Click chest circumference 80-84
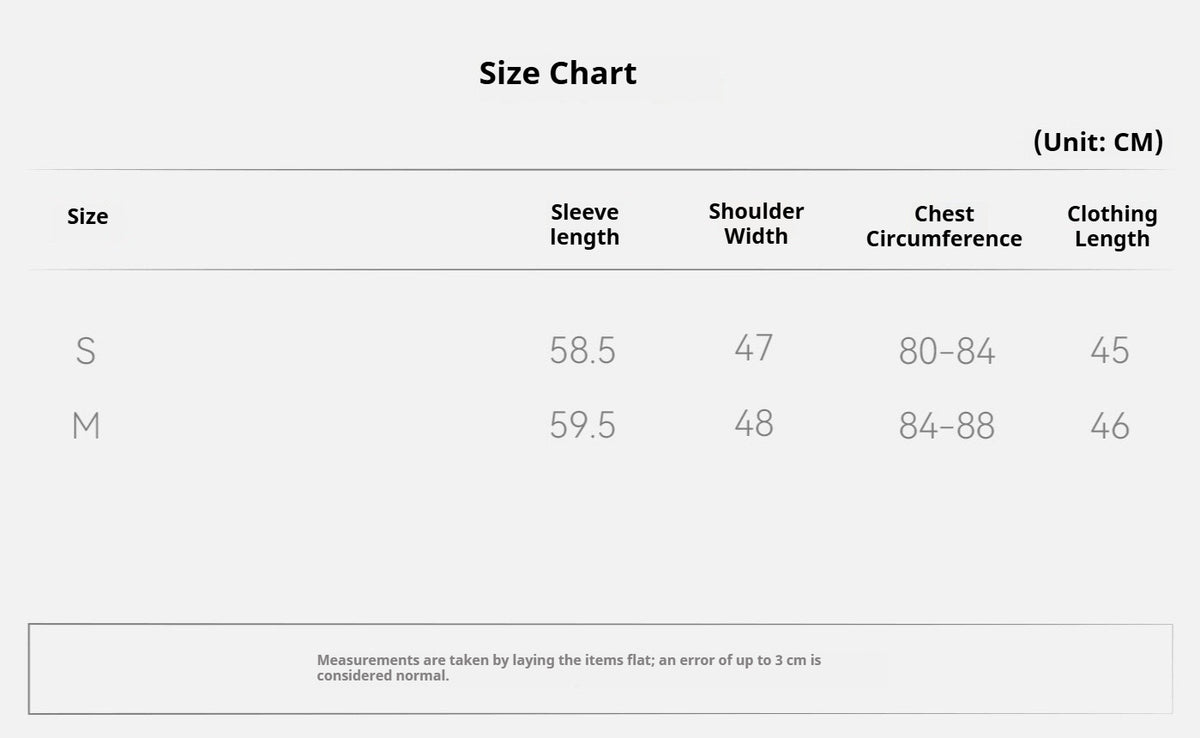The height and width of the screenshot is (738, 1200). 947,352
